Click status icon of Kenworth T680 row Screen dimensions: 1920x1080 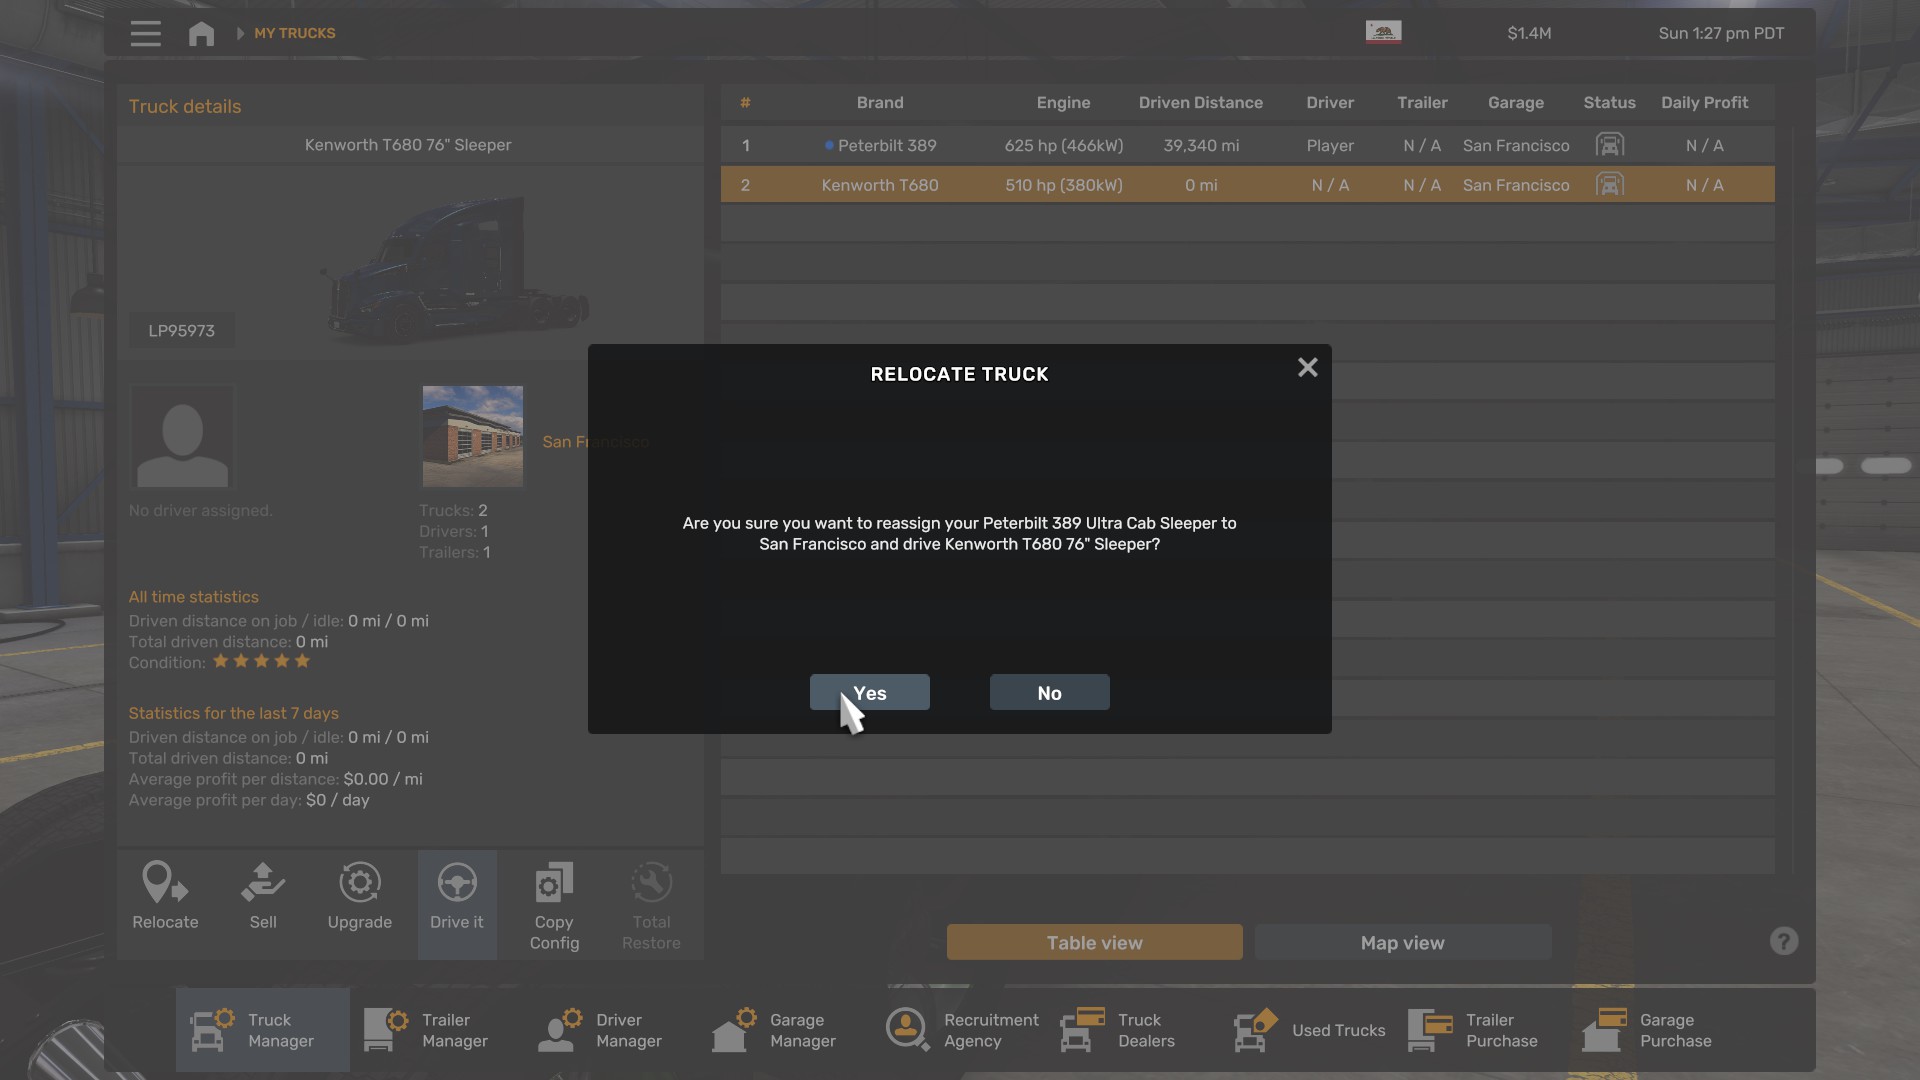click(1610, 185)
